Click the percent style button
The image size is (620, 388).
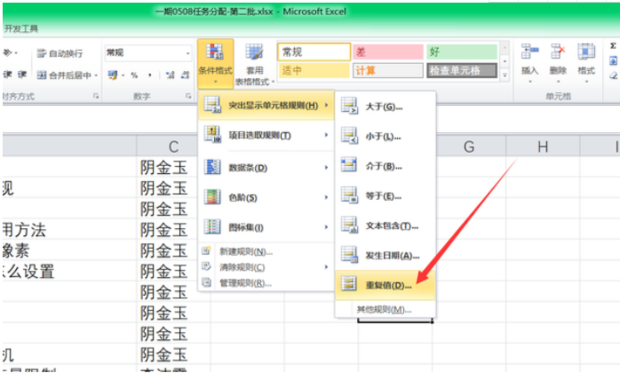click(x=134, y=75)
